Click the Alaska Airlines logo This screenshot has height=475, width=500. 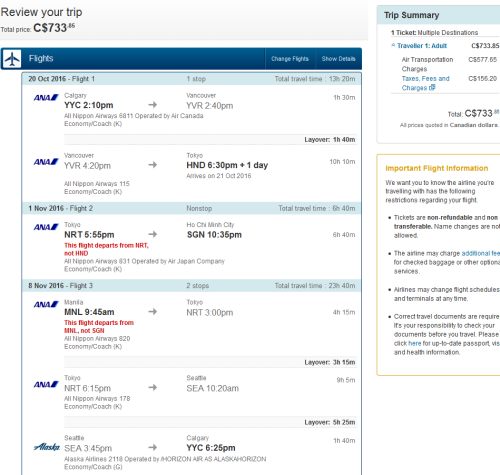coord(47,447)
